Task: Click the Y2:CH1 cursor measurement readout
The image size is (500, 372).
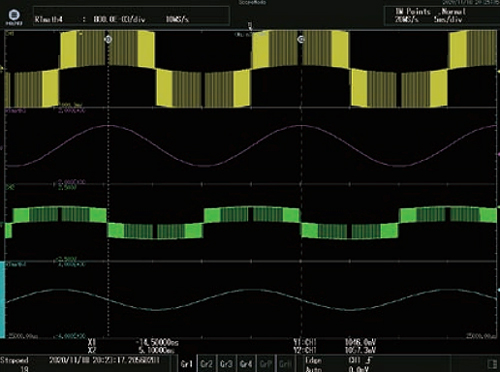Action: [335, 350]
